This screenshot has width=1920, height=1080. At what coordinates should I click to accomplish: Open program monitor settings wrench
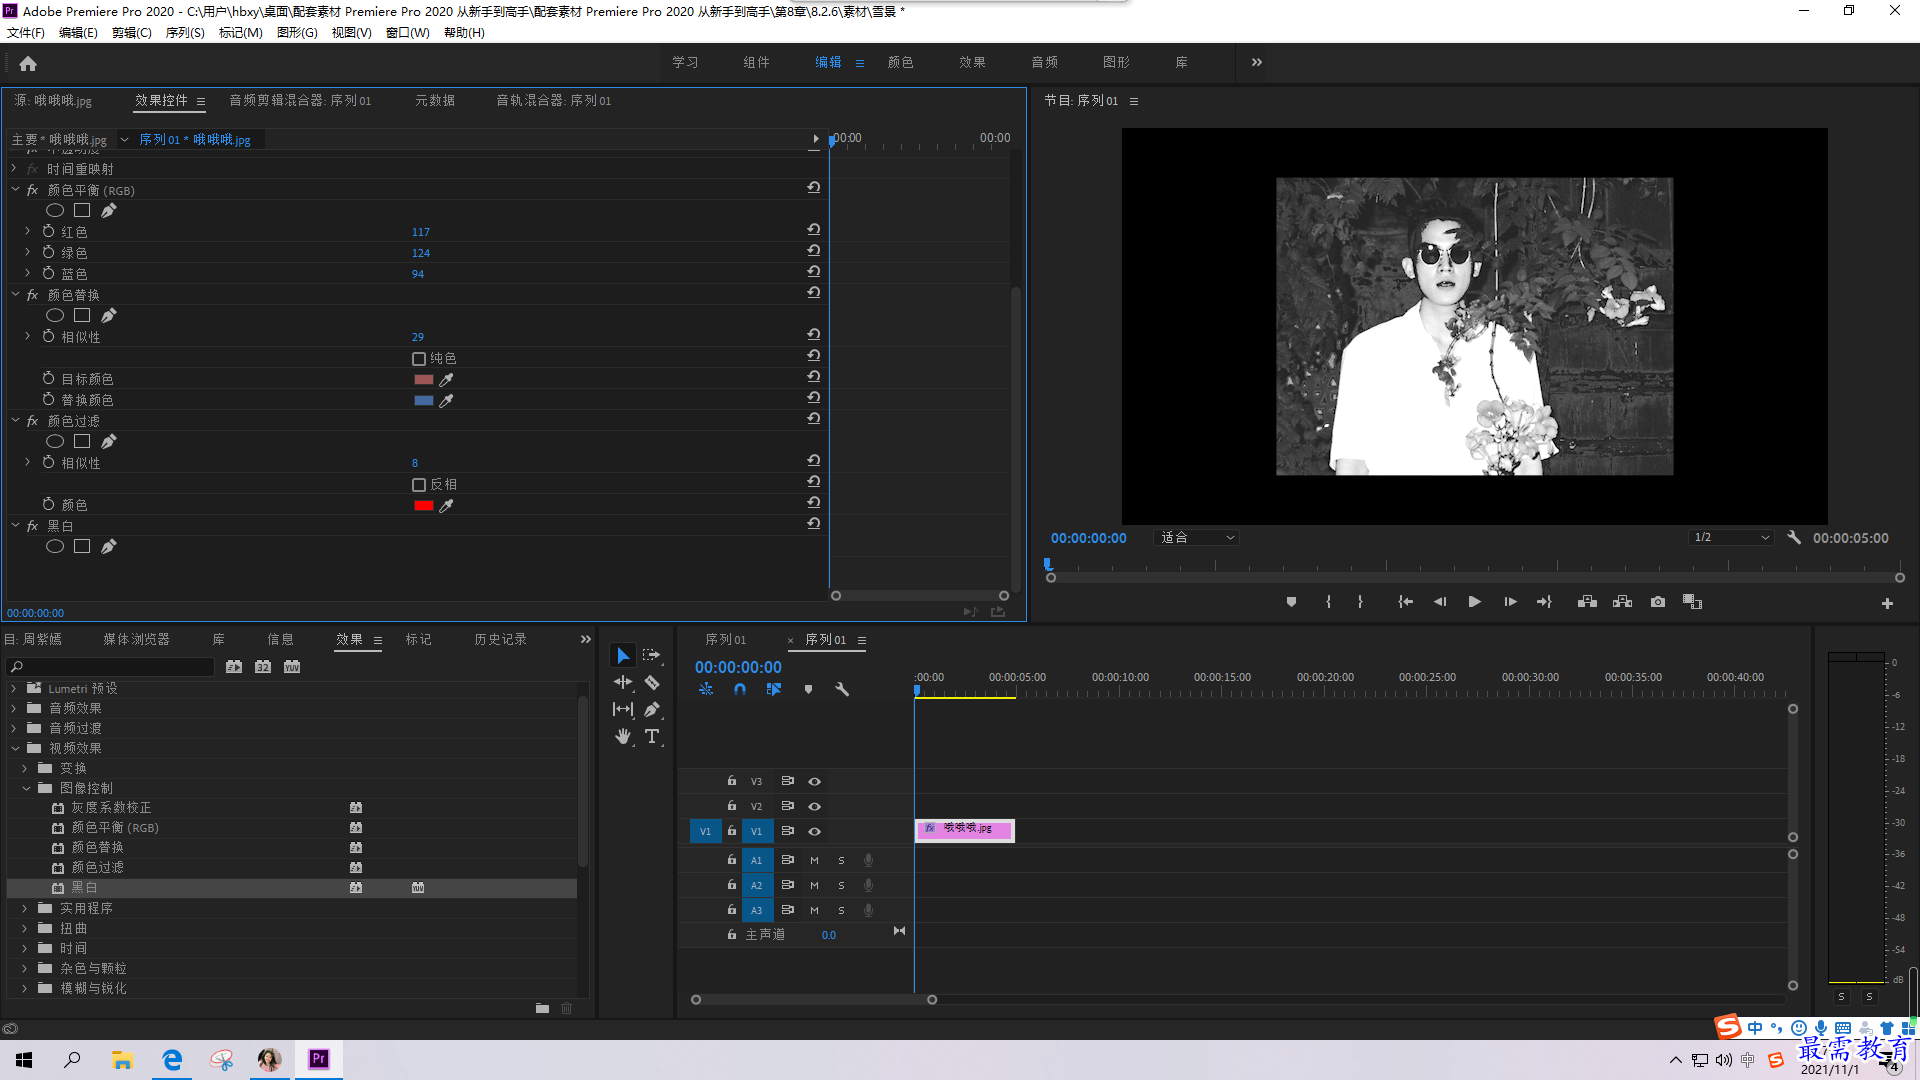point(1794,537)
